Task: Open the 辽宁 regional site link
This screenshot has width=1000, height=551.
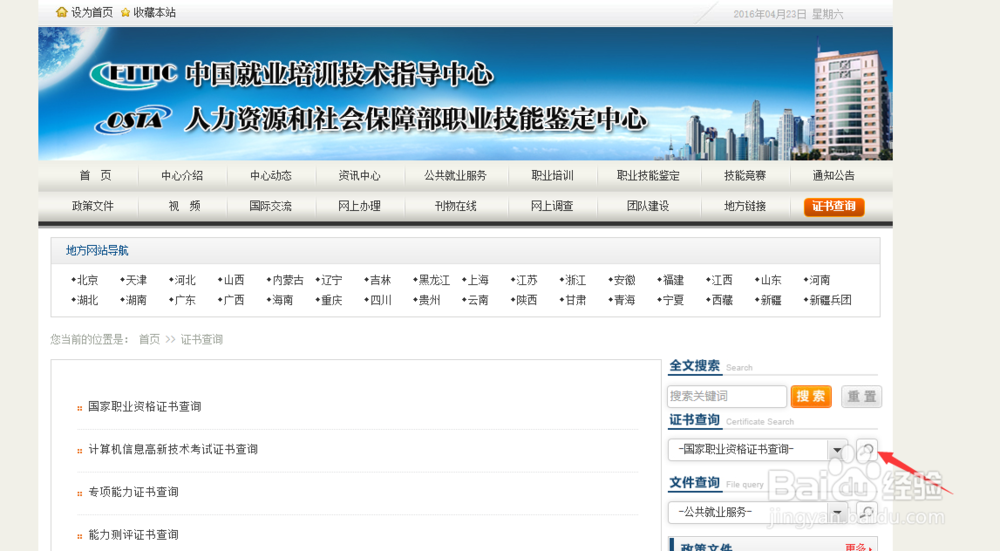Action: click(x=331, y=280)
